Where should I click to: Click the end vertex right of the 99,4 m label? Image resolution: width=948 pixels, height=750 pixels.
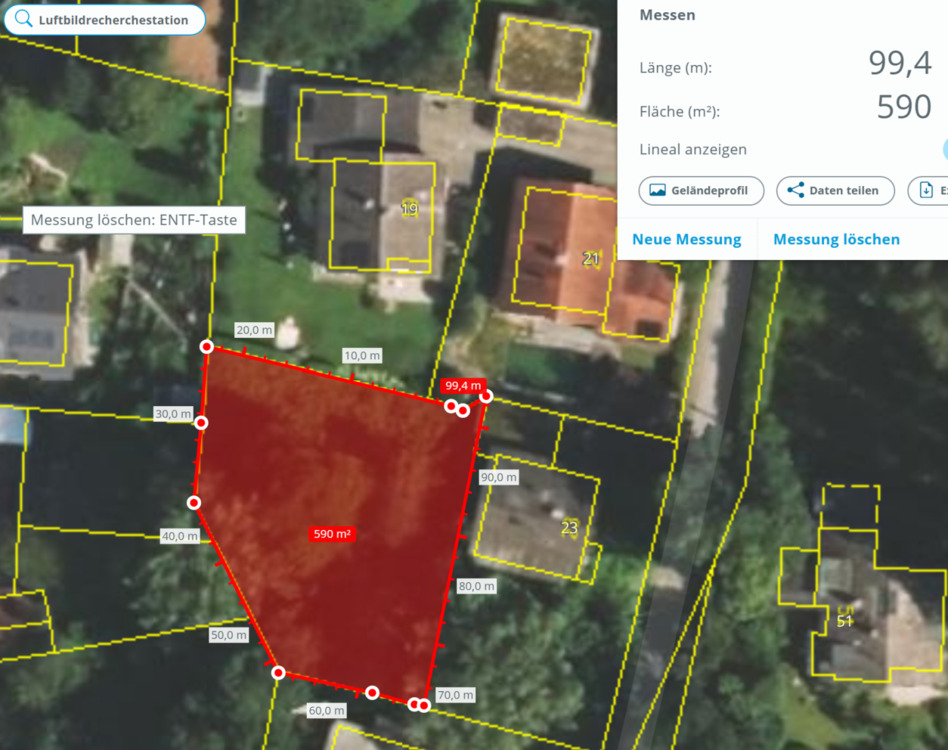tap(486, 396)
